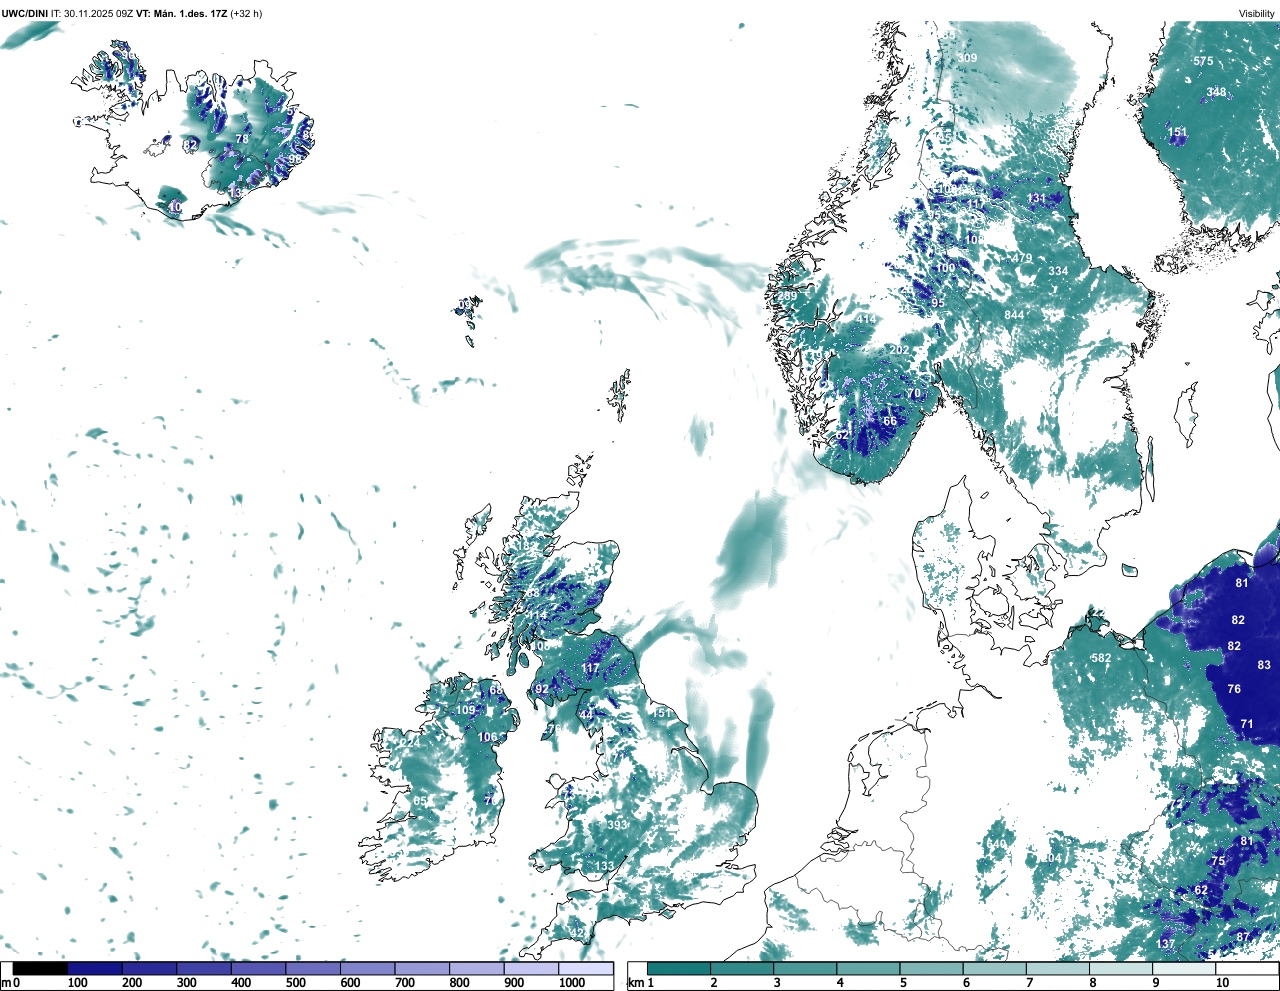
Task: Click the 8–9 km legend swatch
Action: click(x=1121, y=969)
